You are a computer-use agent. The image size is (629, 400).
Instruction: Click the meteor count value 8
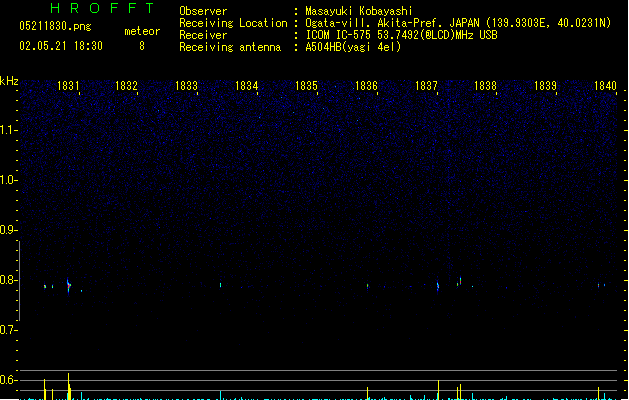142,46
